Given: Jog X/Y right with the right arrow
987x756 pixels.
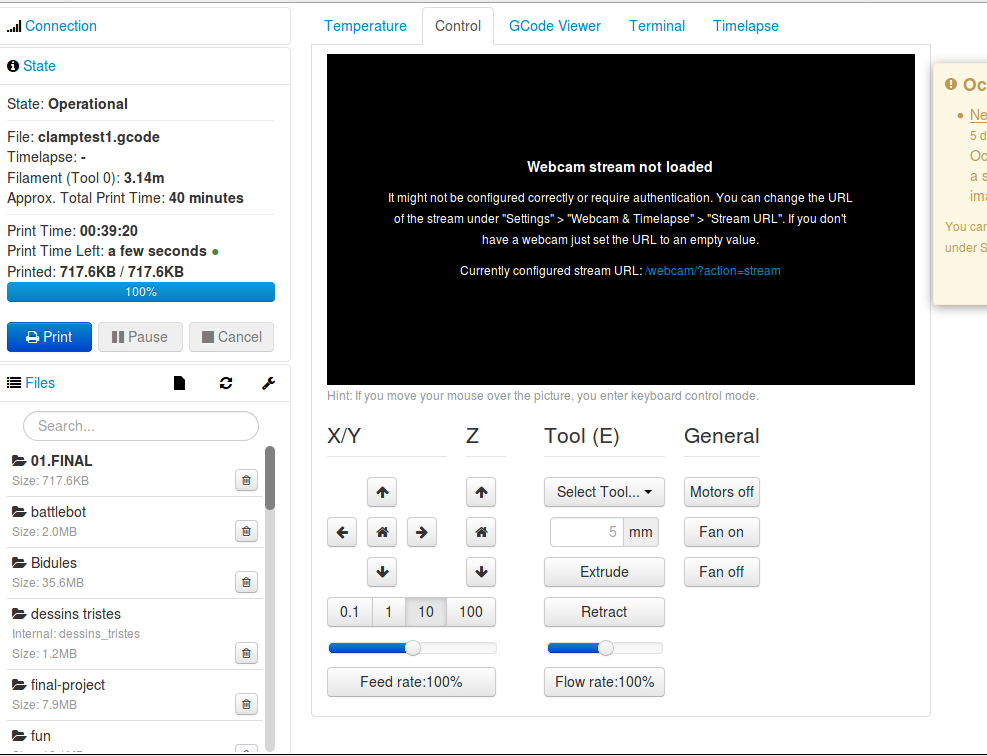Looking at the screenshot, I should [422, 533].
